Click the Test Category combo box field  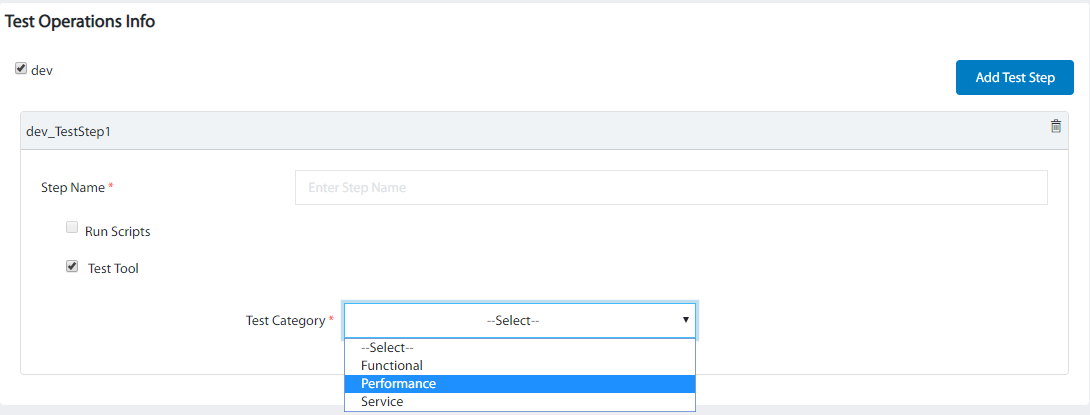click(512, 321)
